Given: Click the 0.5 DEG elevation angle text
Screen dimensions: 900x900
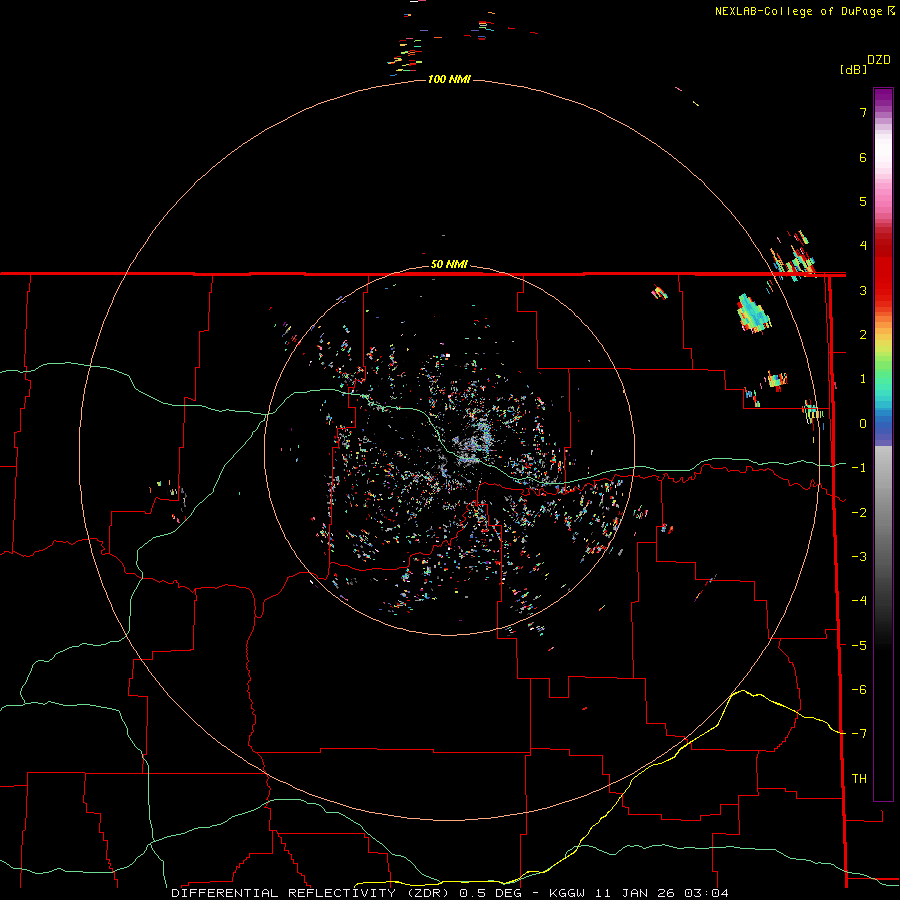Looking at the screenshot, I should [493, 893].
